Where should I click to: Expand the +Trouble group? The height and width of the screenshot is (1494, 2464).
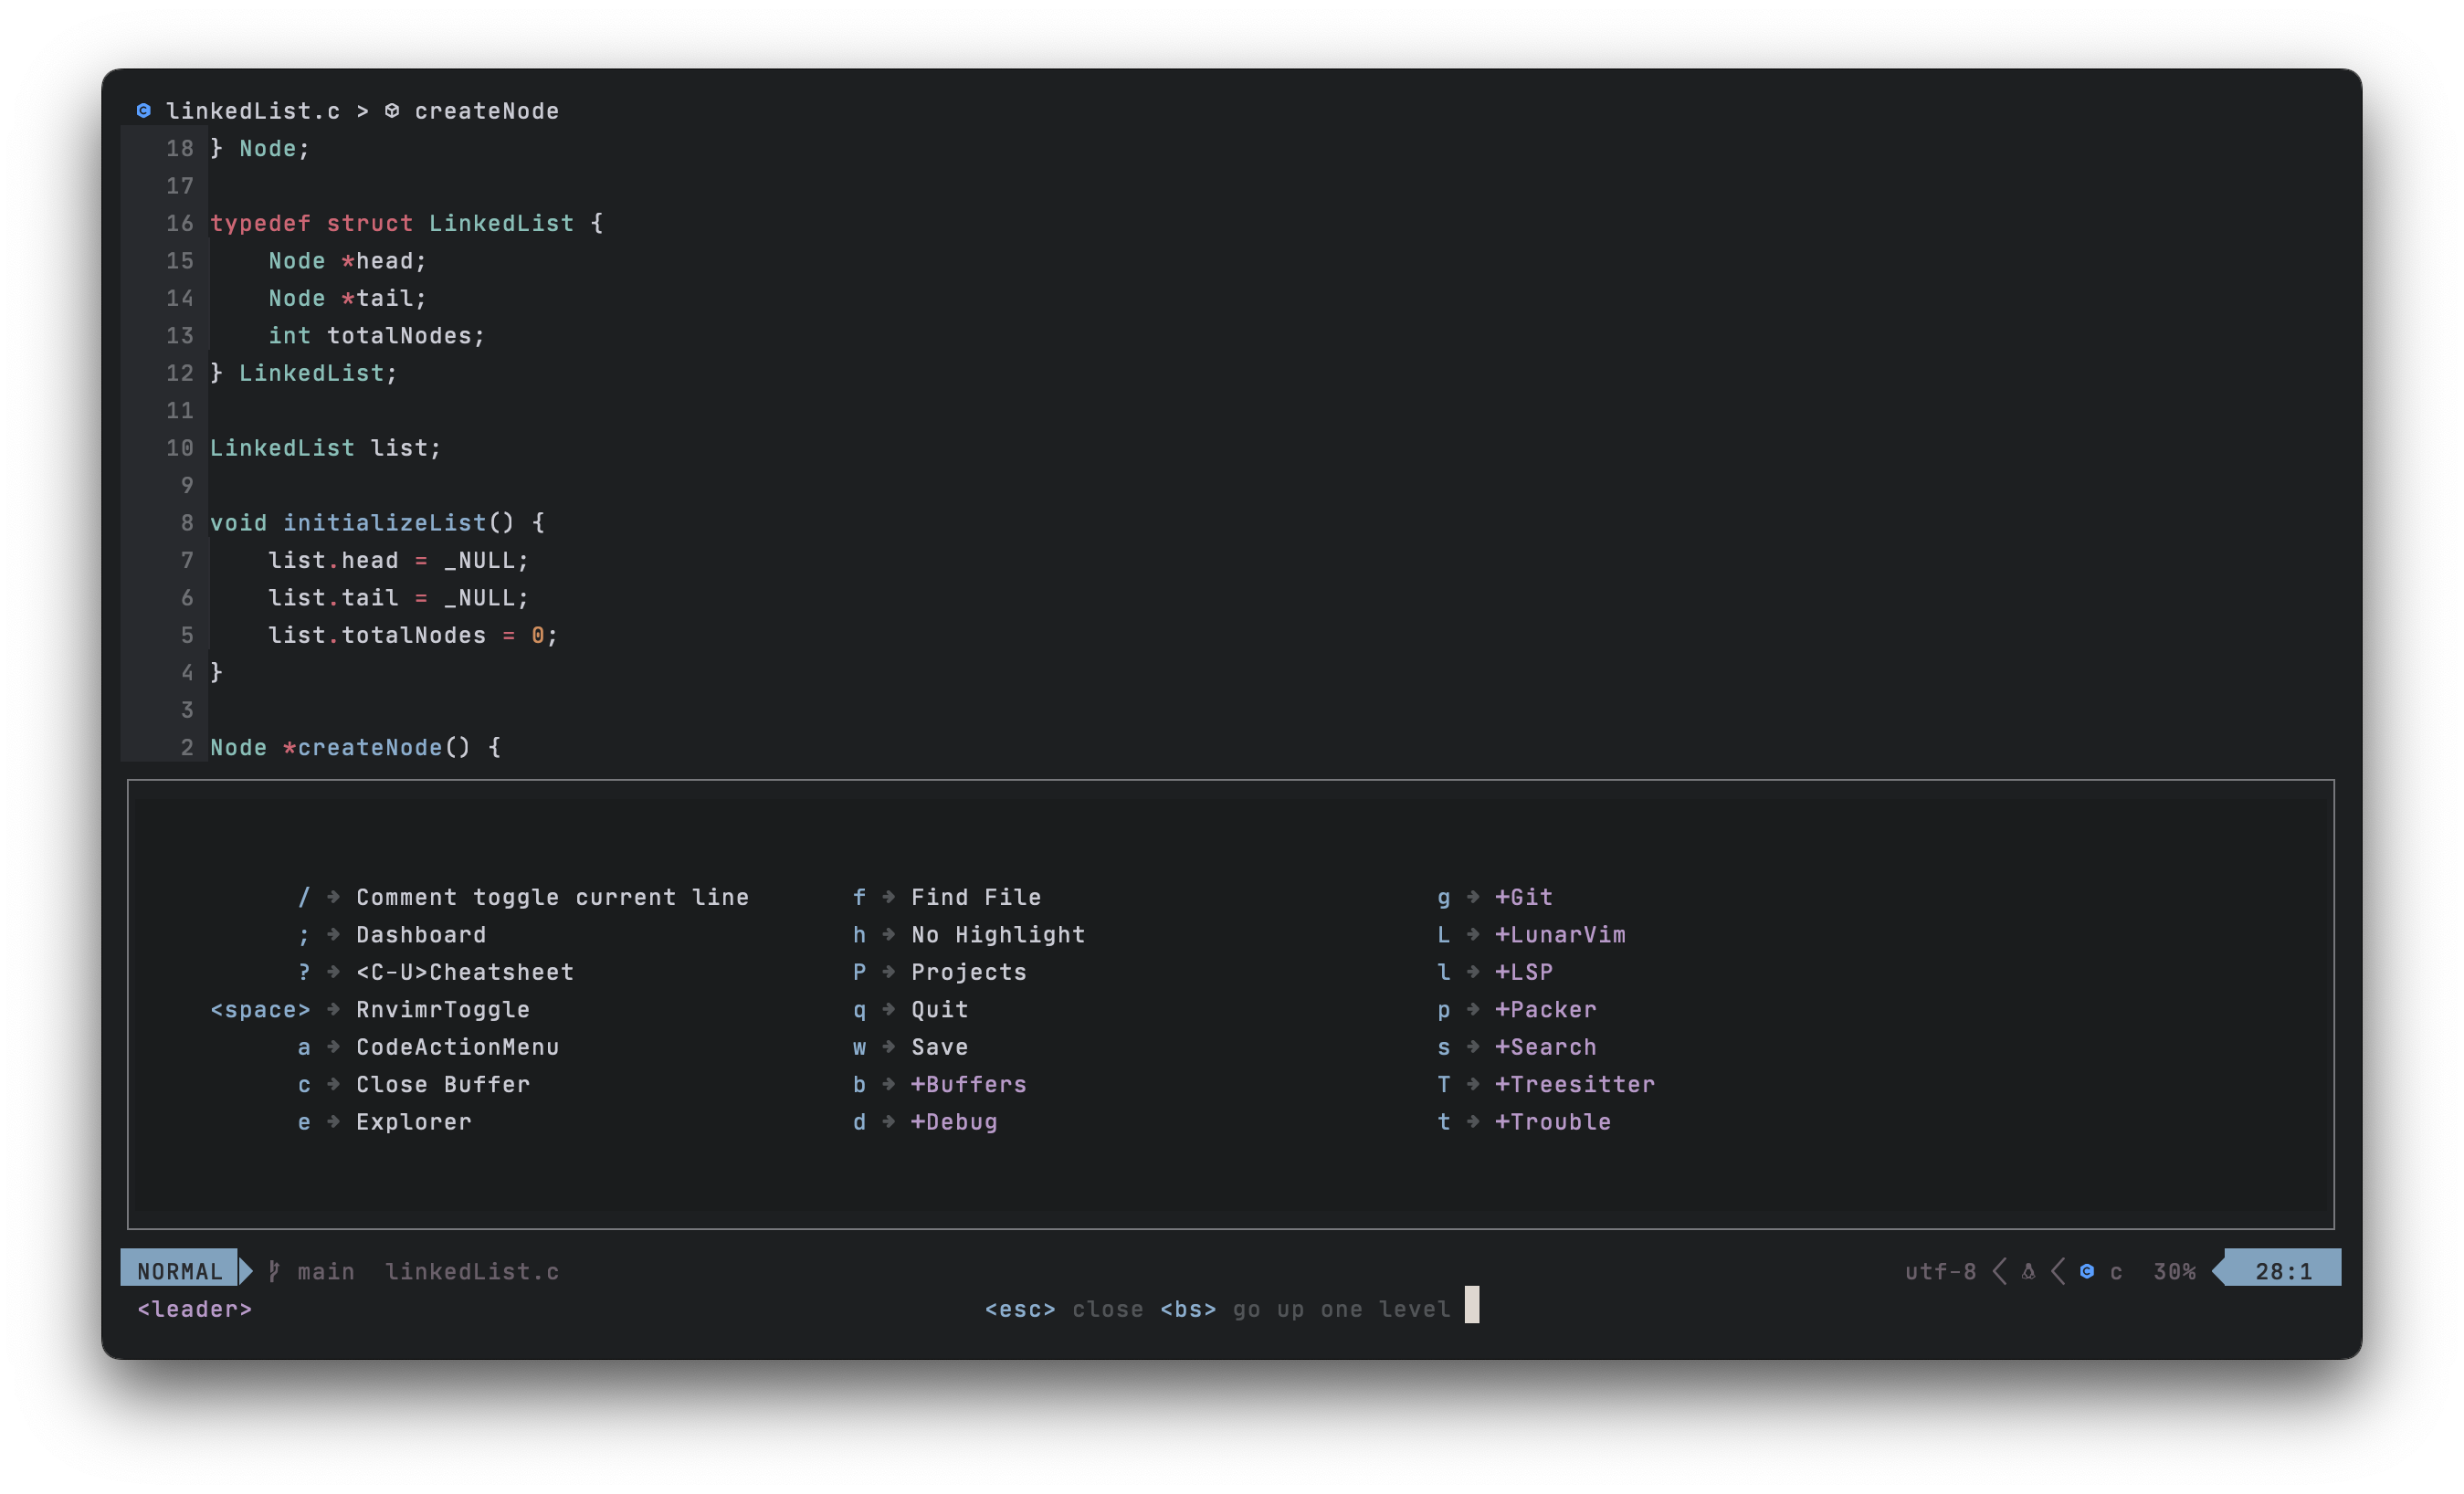pos(1553,1122)
